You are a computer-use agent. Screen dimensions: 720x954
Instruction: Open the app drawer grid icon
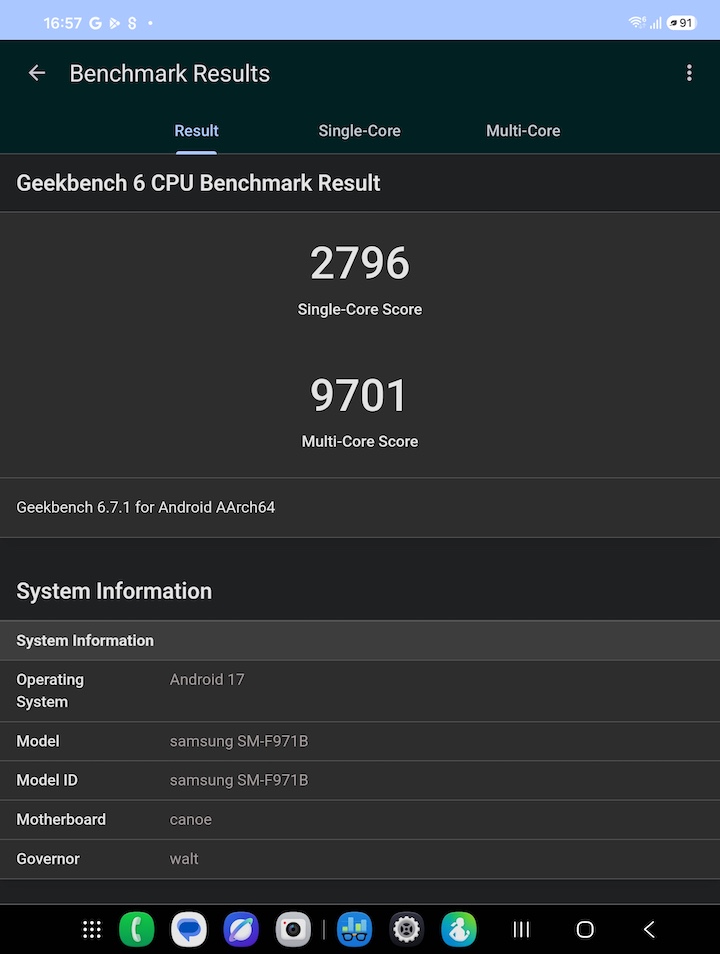pos(92,929)
